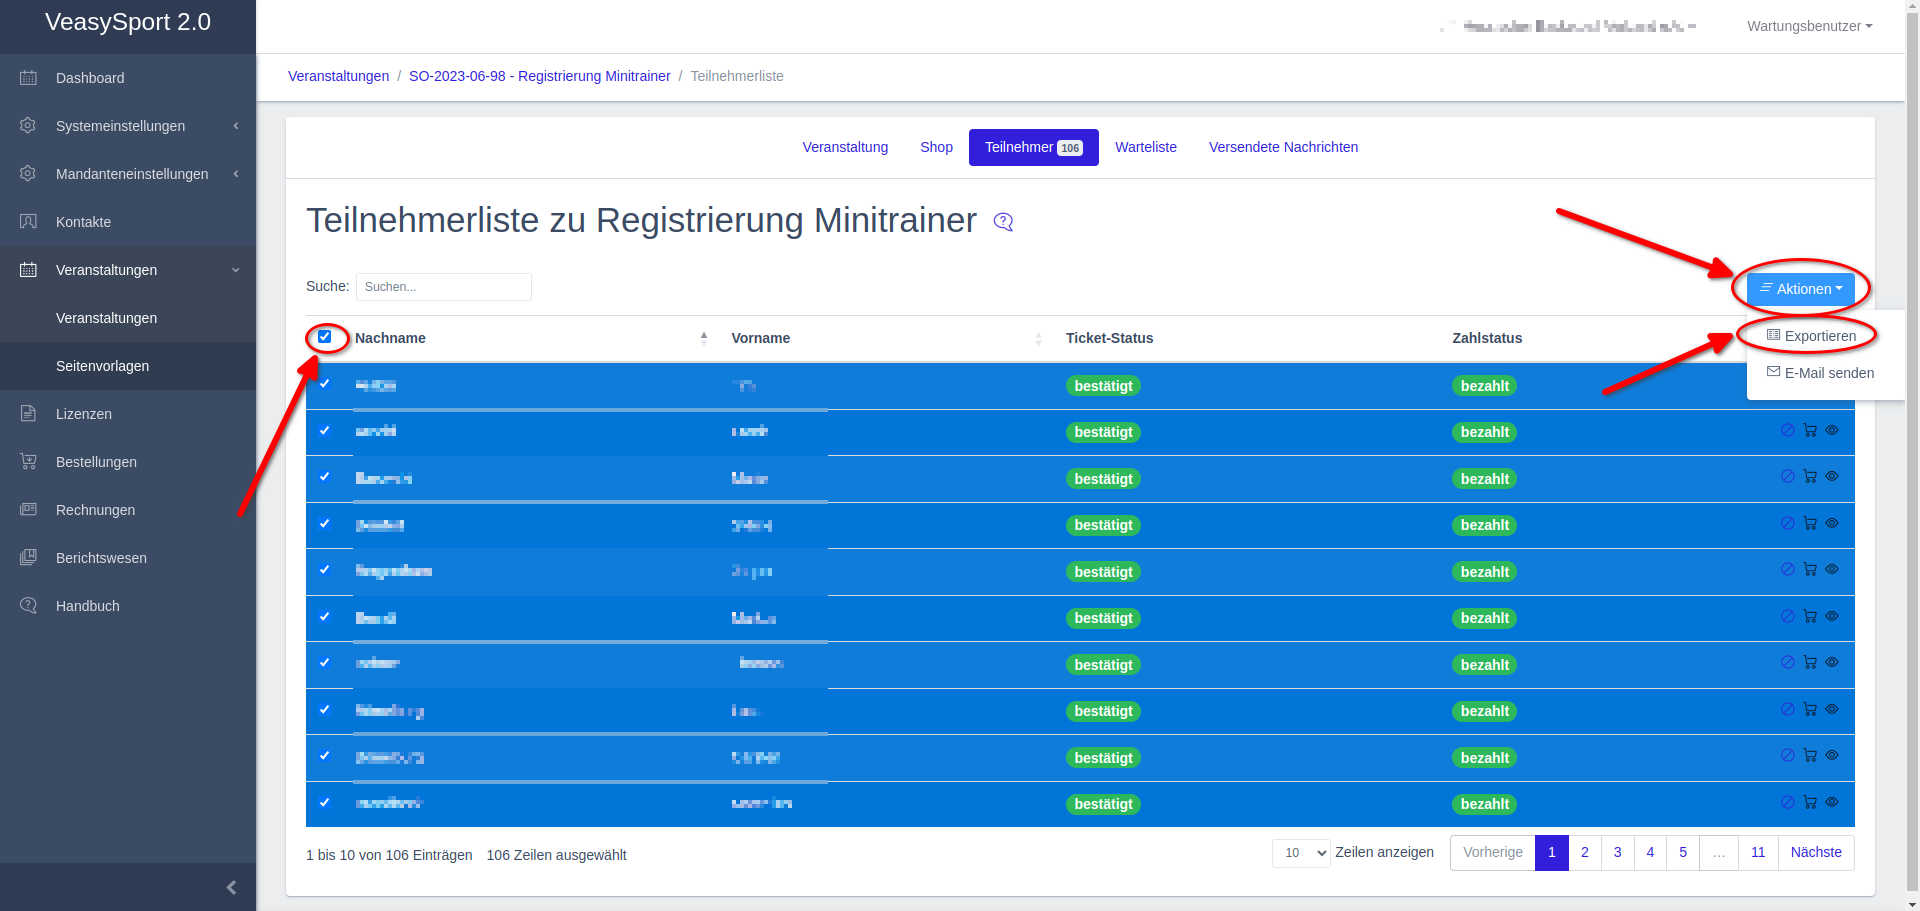The image size is (1920, 911).
Task: Uncheck the select-all checkbox in header
Action: [x=325, y=337]
